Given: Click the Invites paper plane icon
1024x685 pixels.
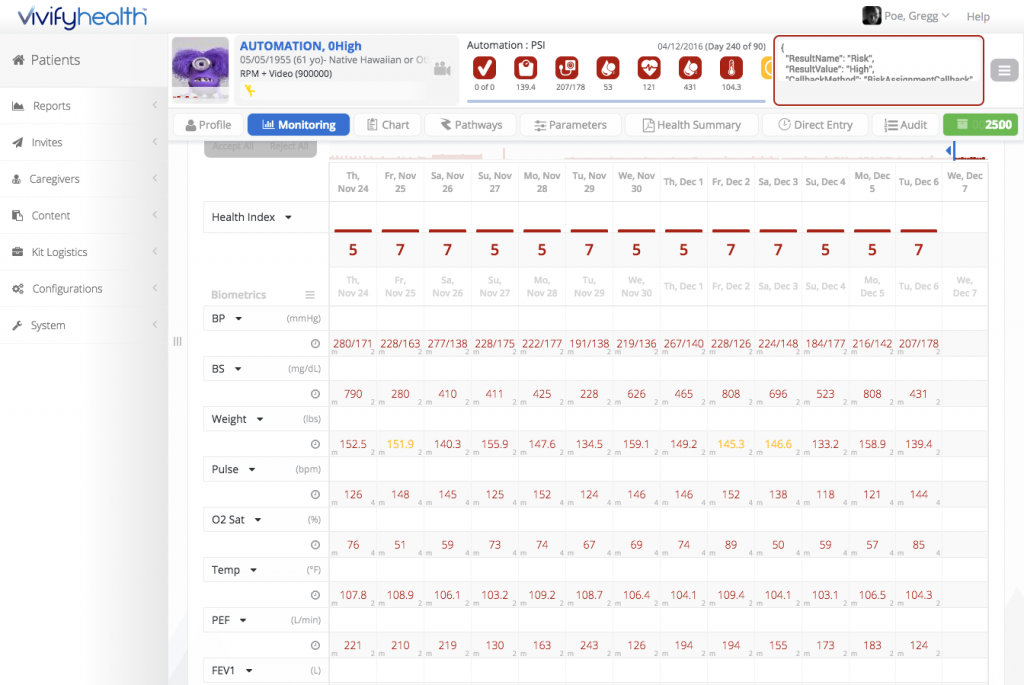Looking at the screenshot, I should click(18, 142).
